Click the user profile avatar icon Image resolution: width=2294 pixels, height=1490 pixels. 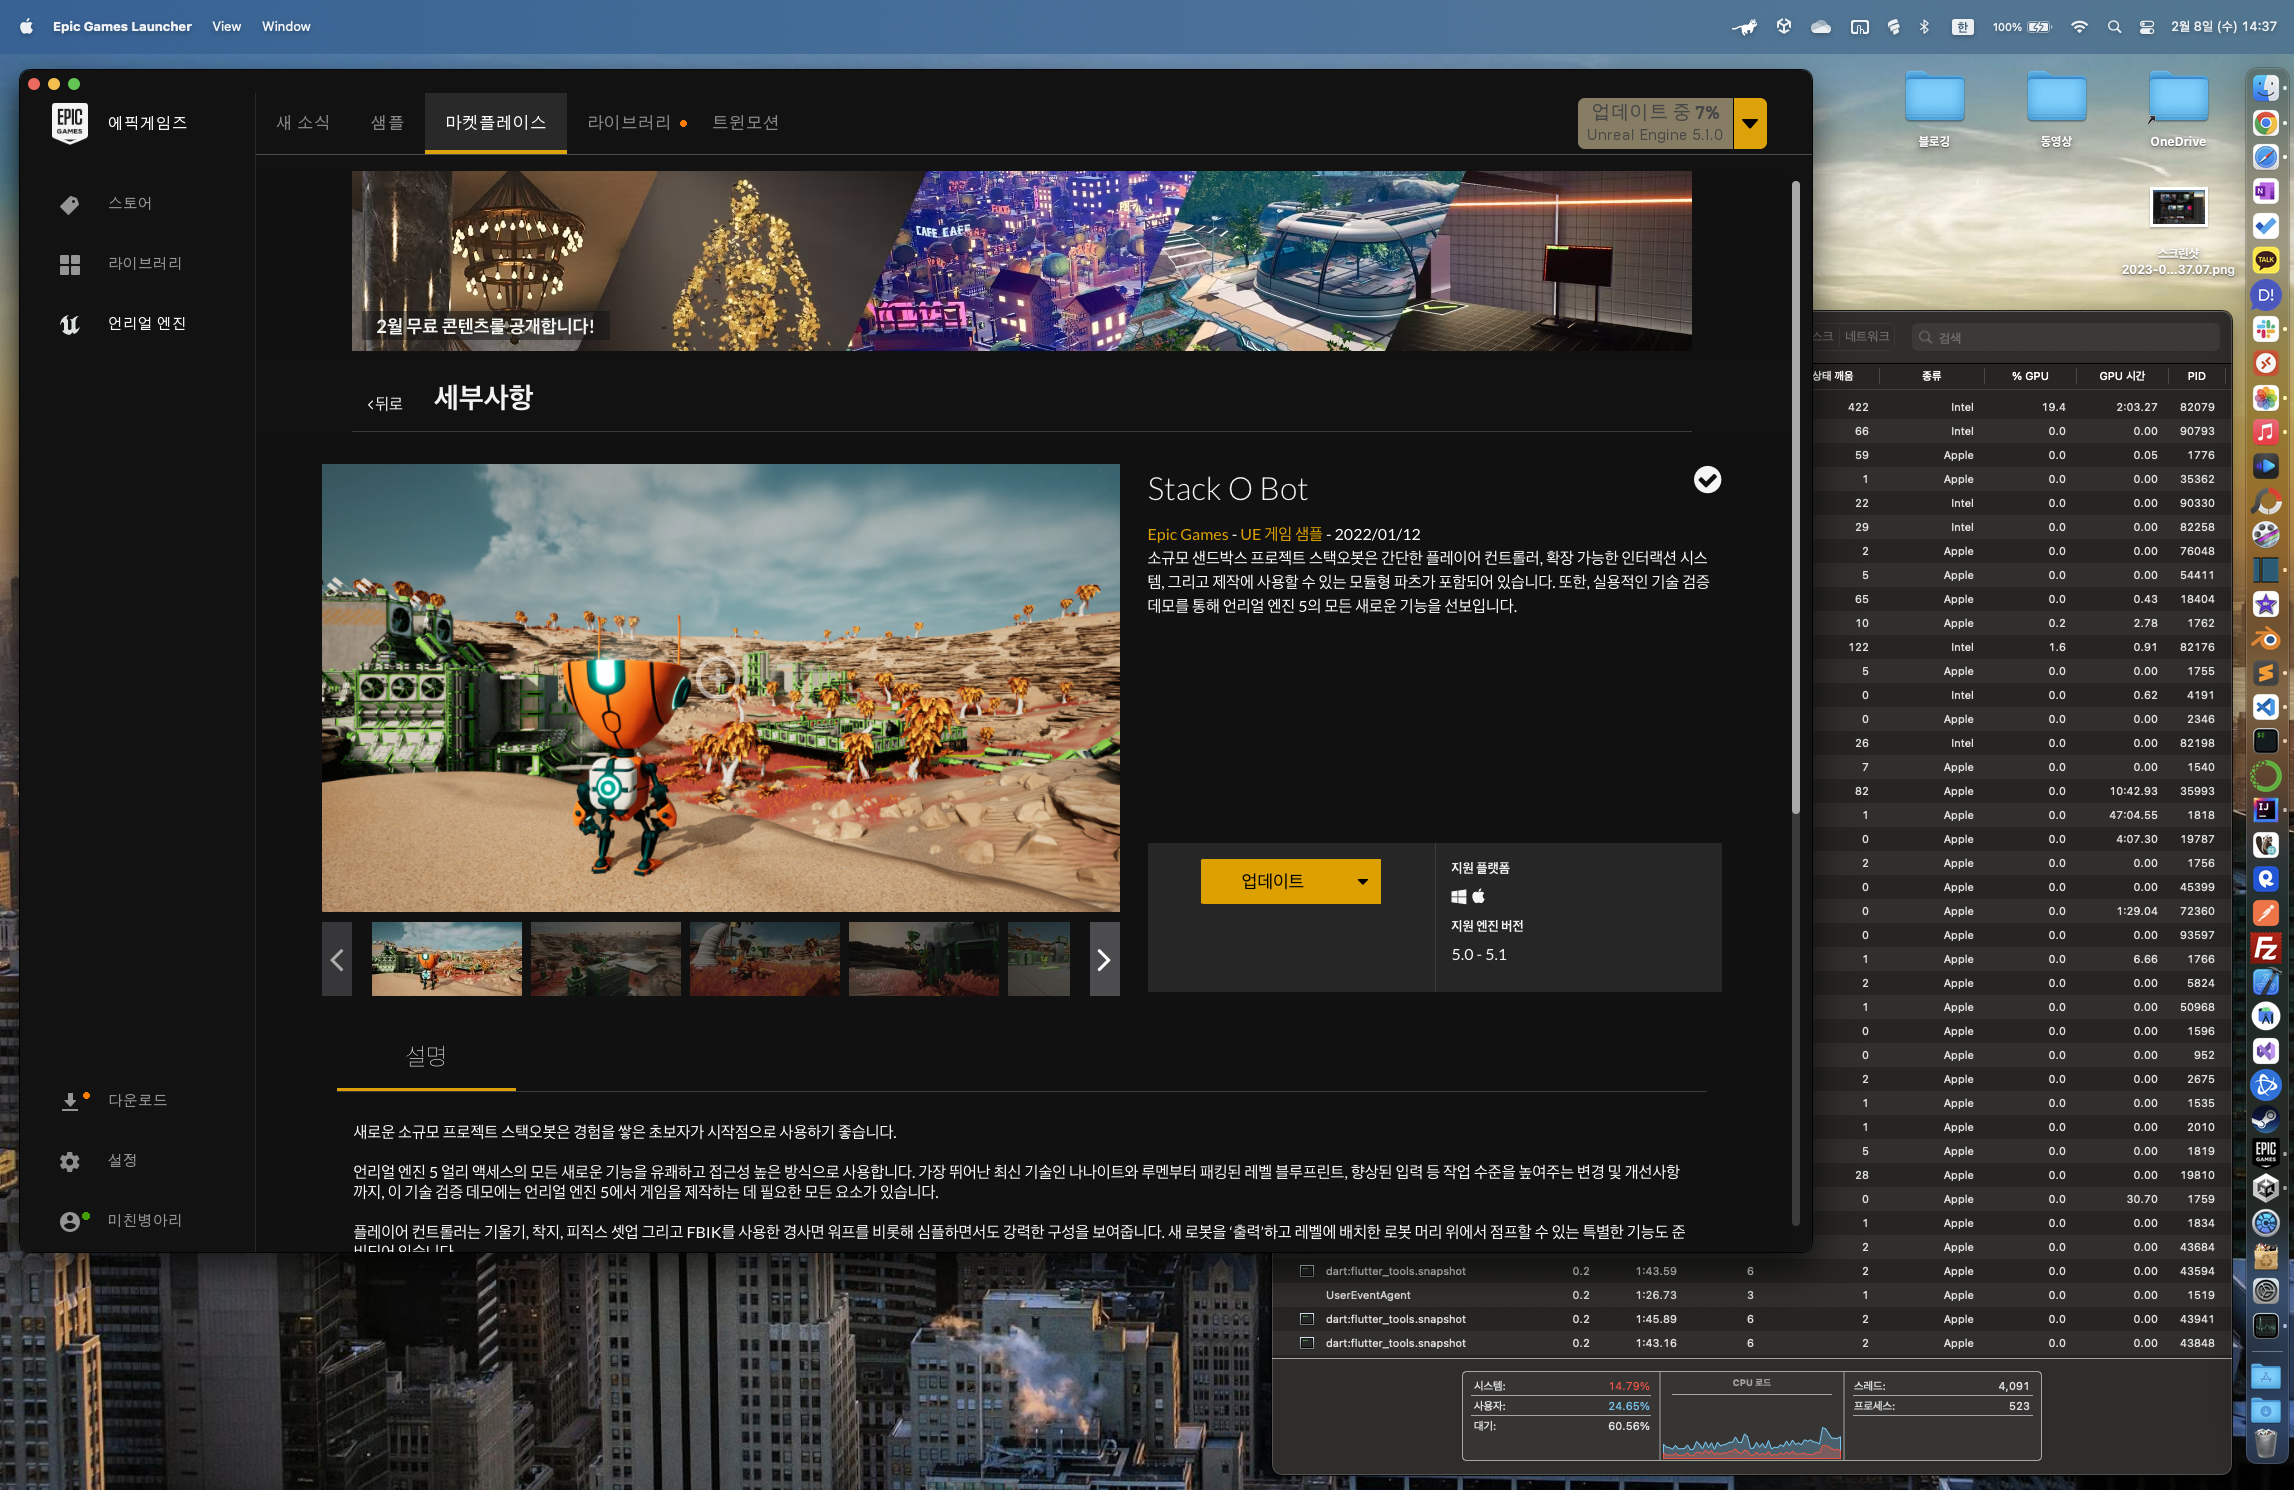click(x=70, y=1221)
